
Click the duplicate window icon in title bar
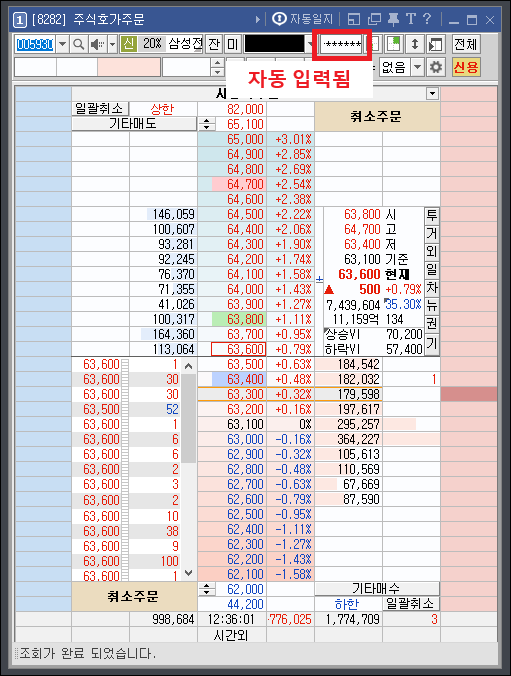click(x=374, y=19)
